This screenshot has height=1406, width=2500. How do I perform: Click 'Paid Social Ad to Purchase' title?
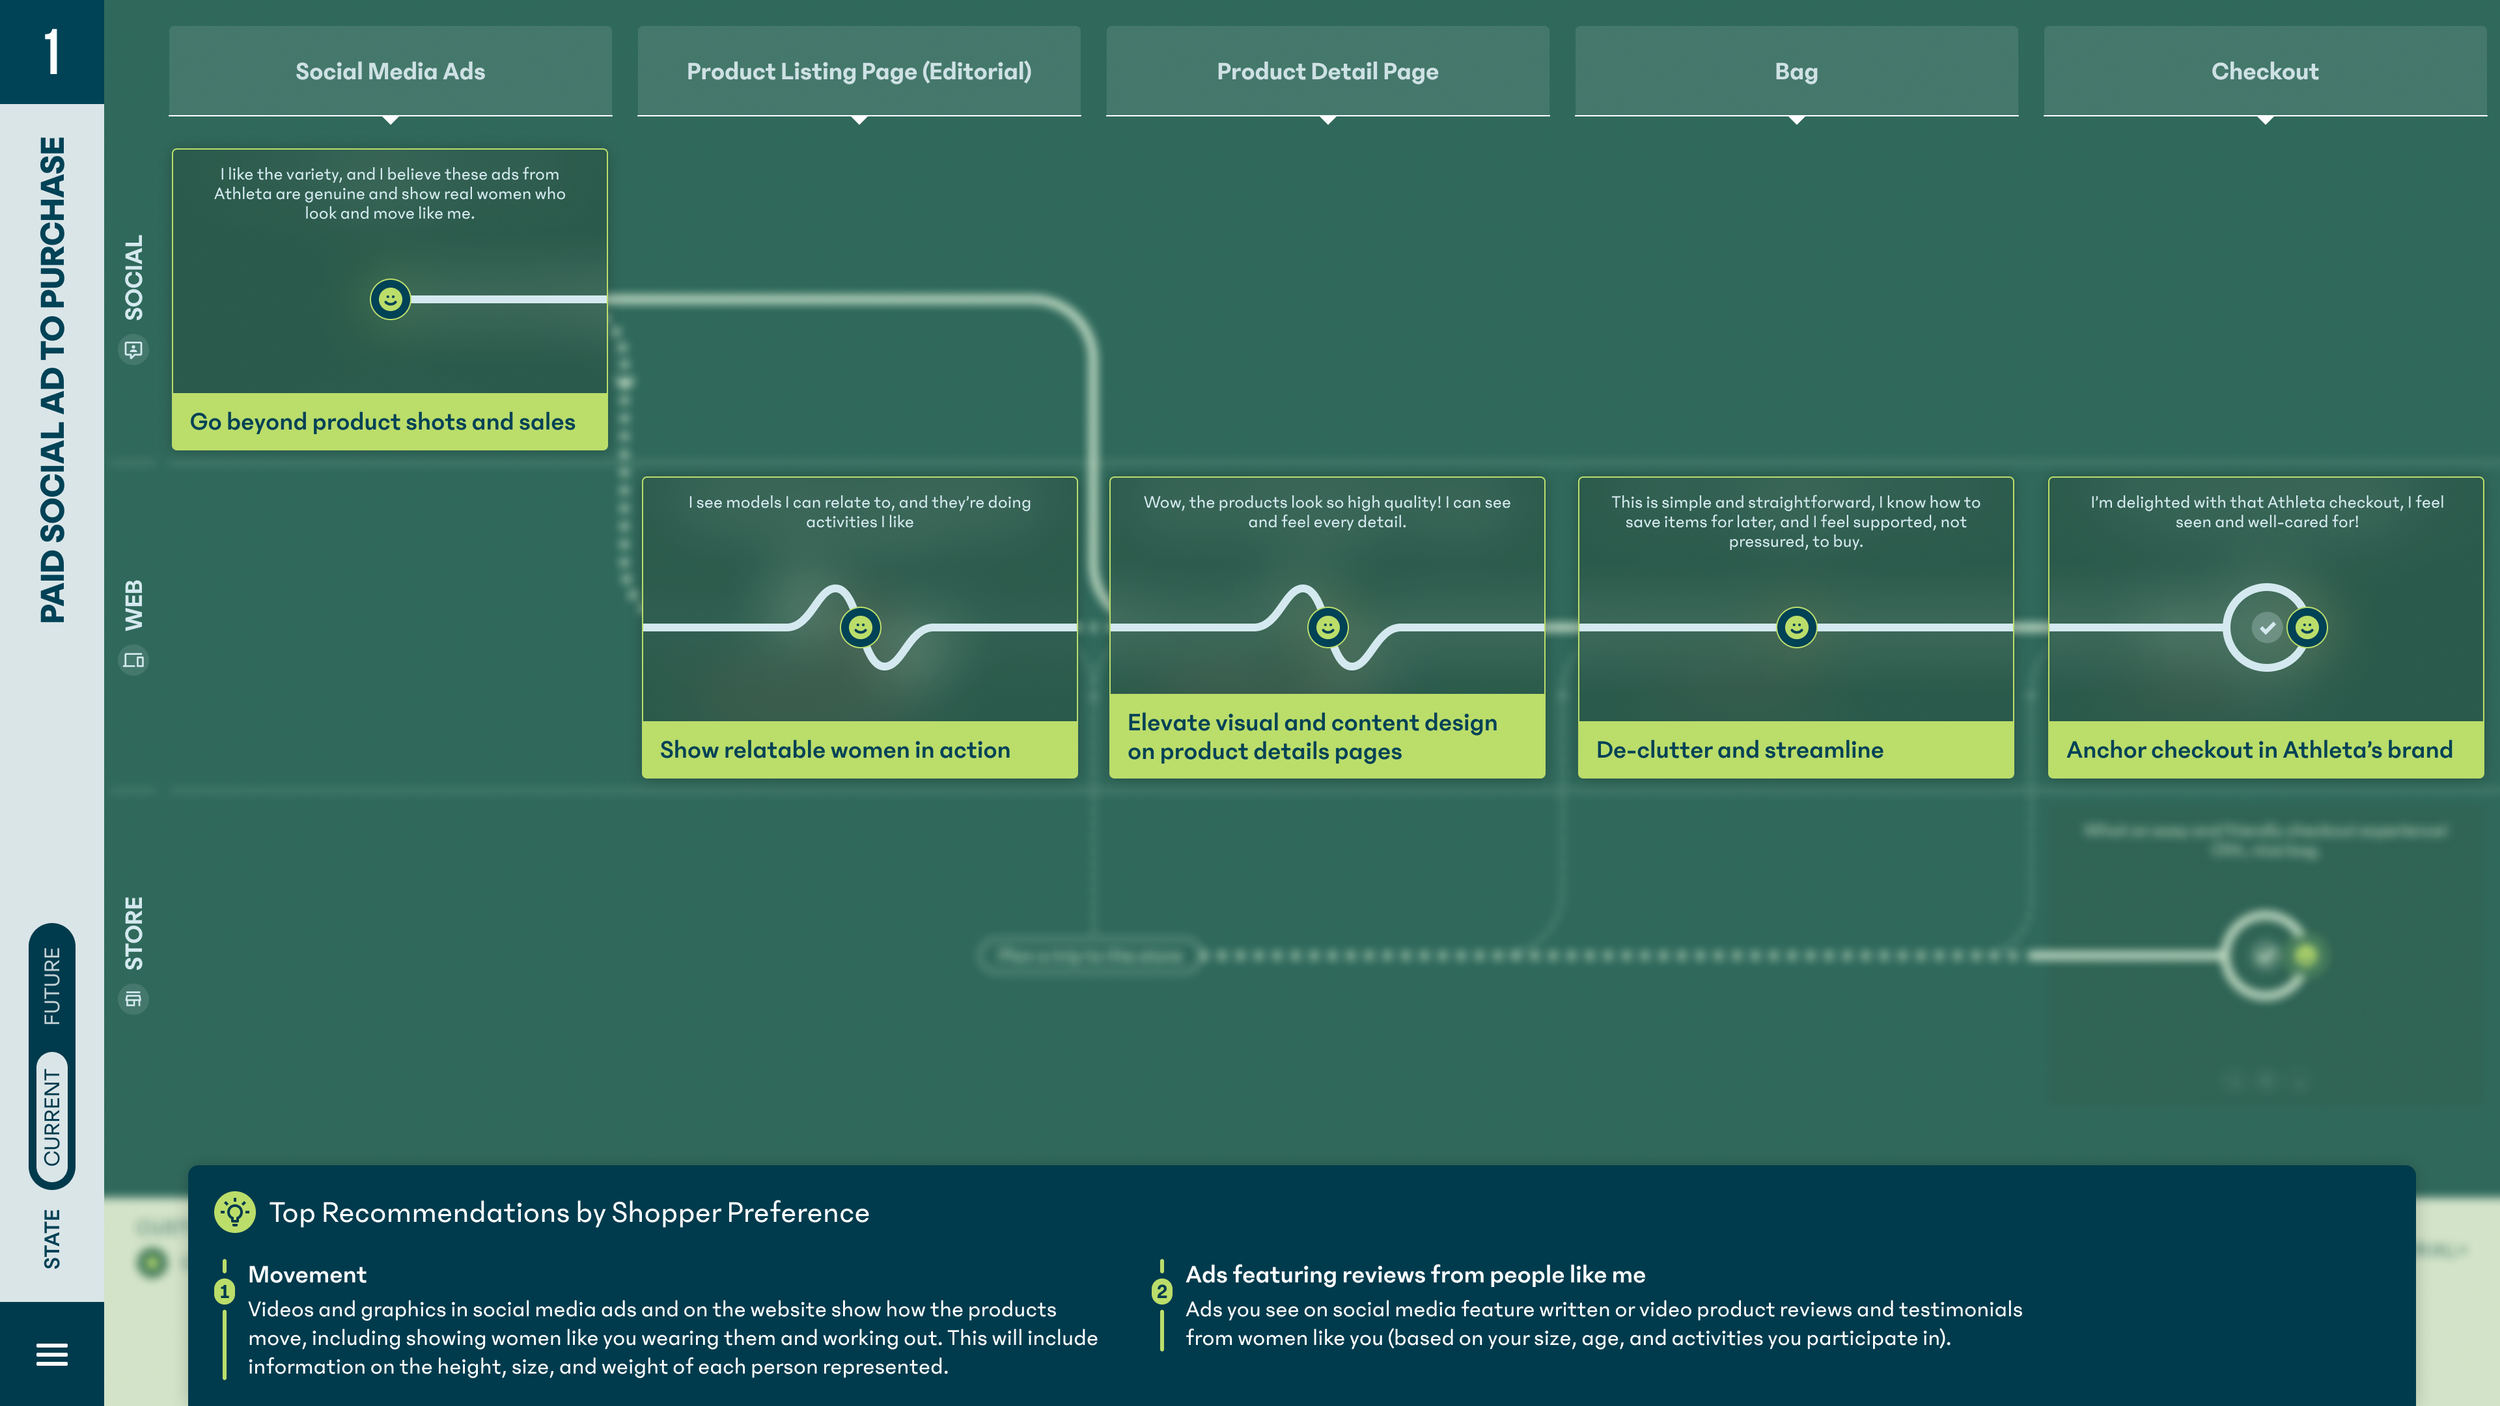52,380
